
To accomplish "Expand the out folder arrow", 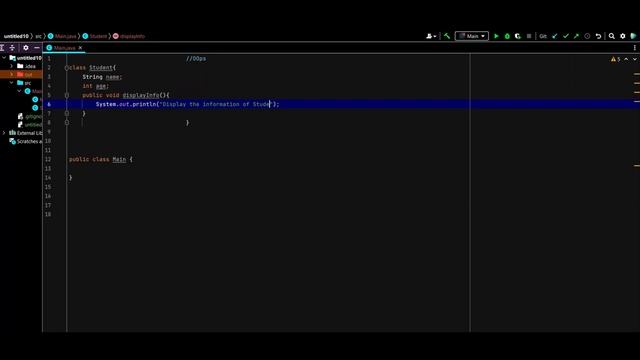I will (11, 74).
